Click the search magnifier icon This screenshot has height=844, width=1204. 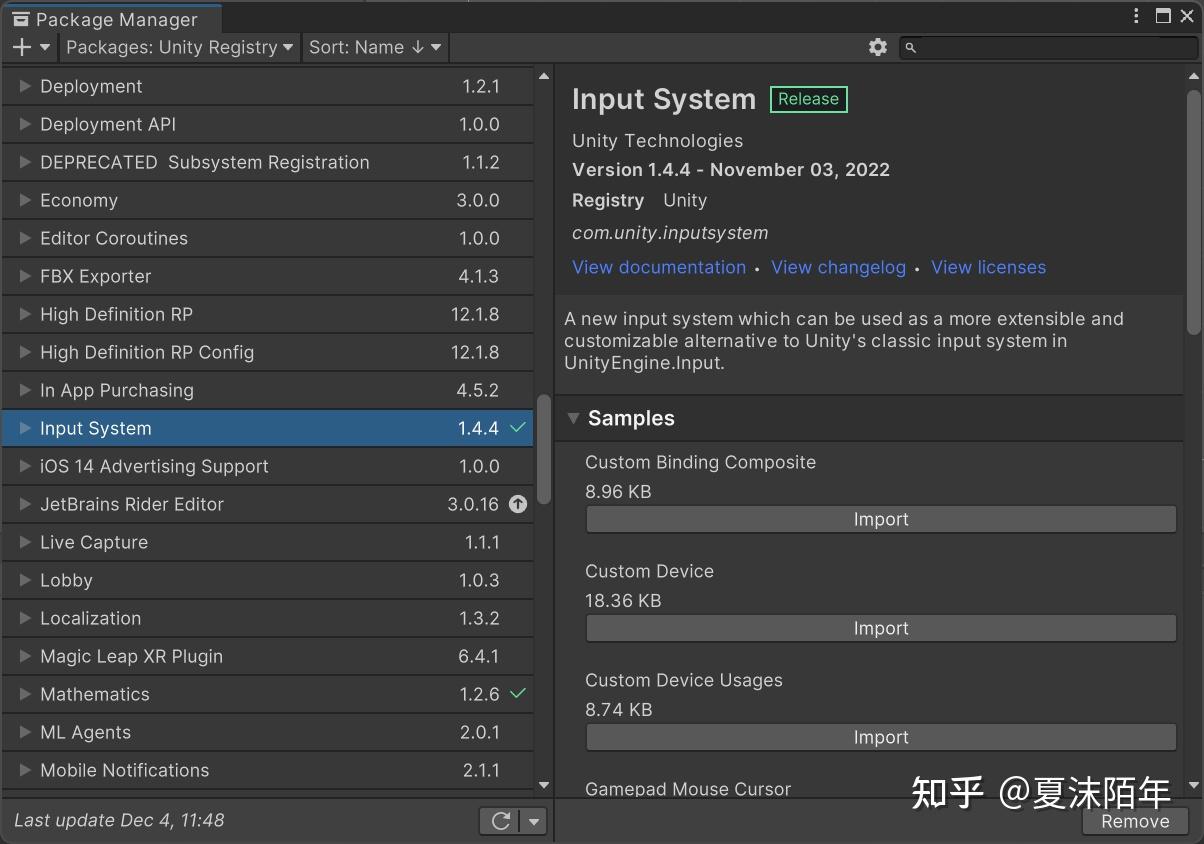(910, 47)
